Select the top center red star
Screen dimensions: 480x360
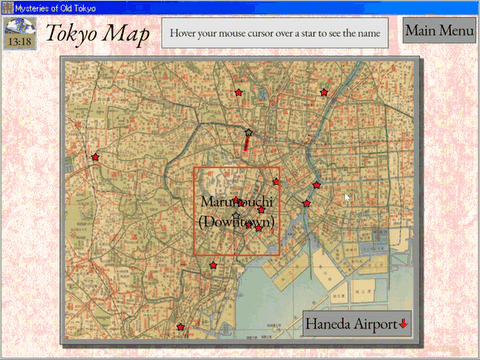(x=238, y=92)
